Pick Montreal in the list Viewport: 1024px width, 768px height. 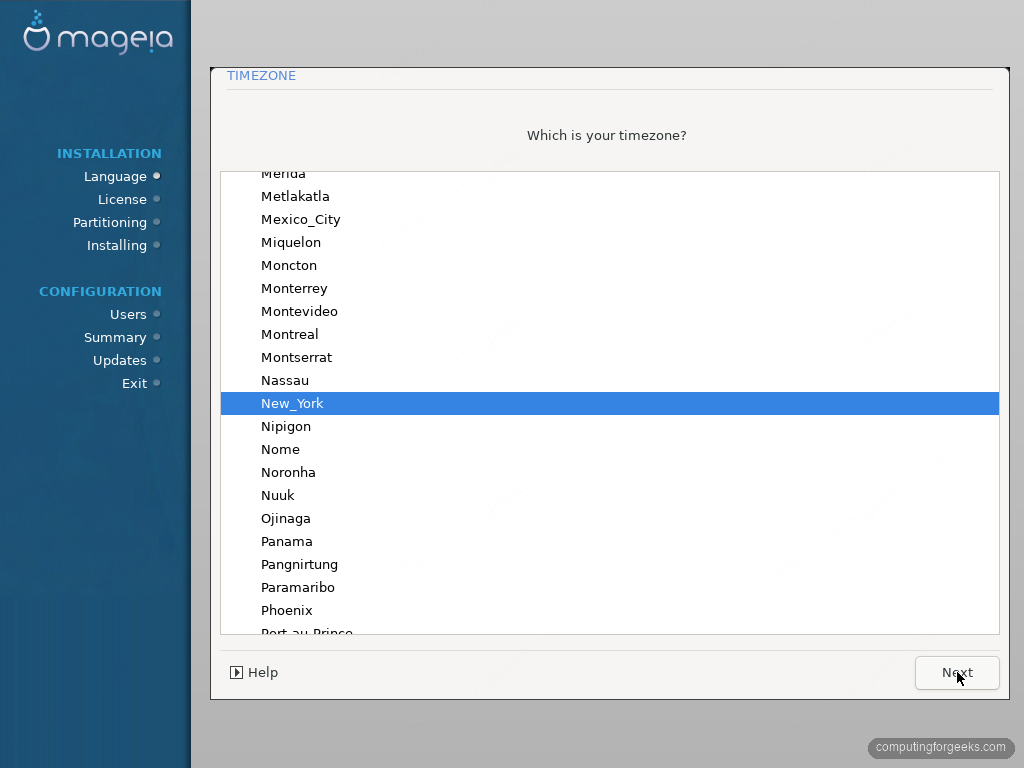click(609, 334)
